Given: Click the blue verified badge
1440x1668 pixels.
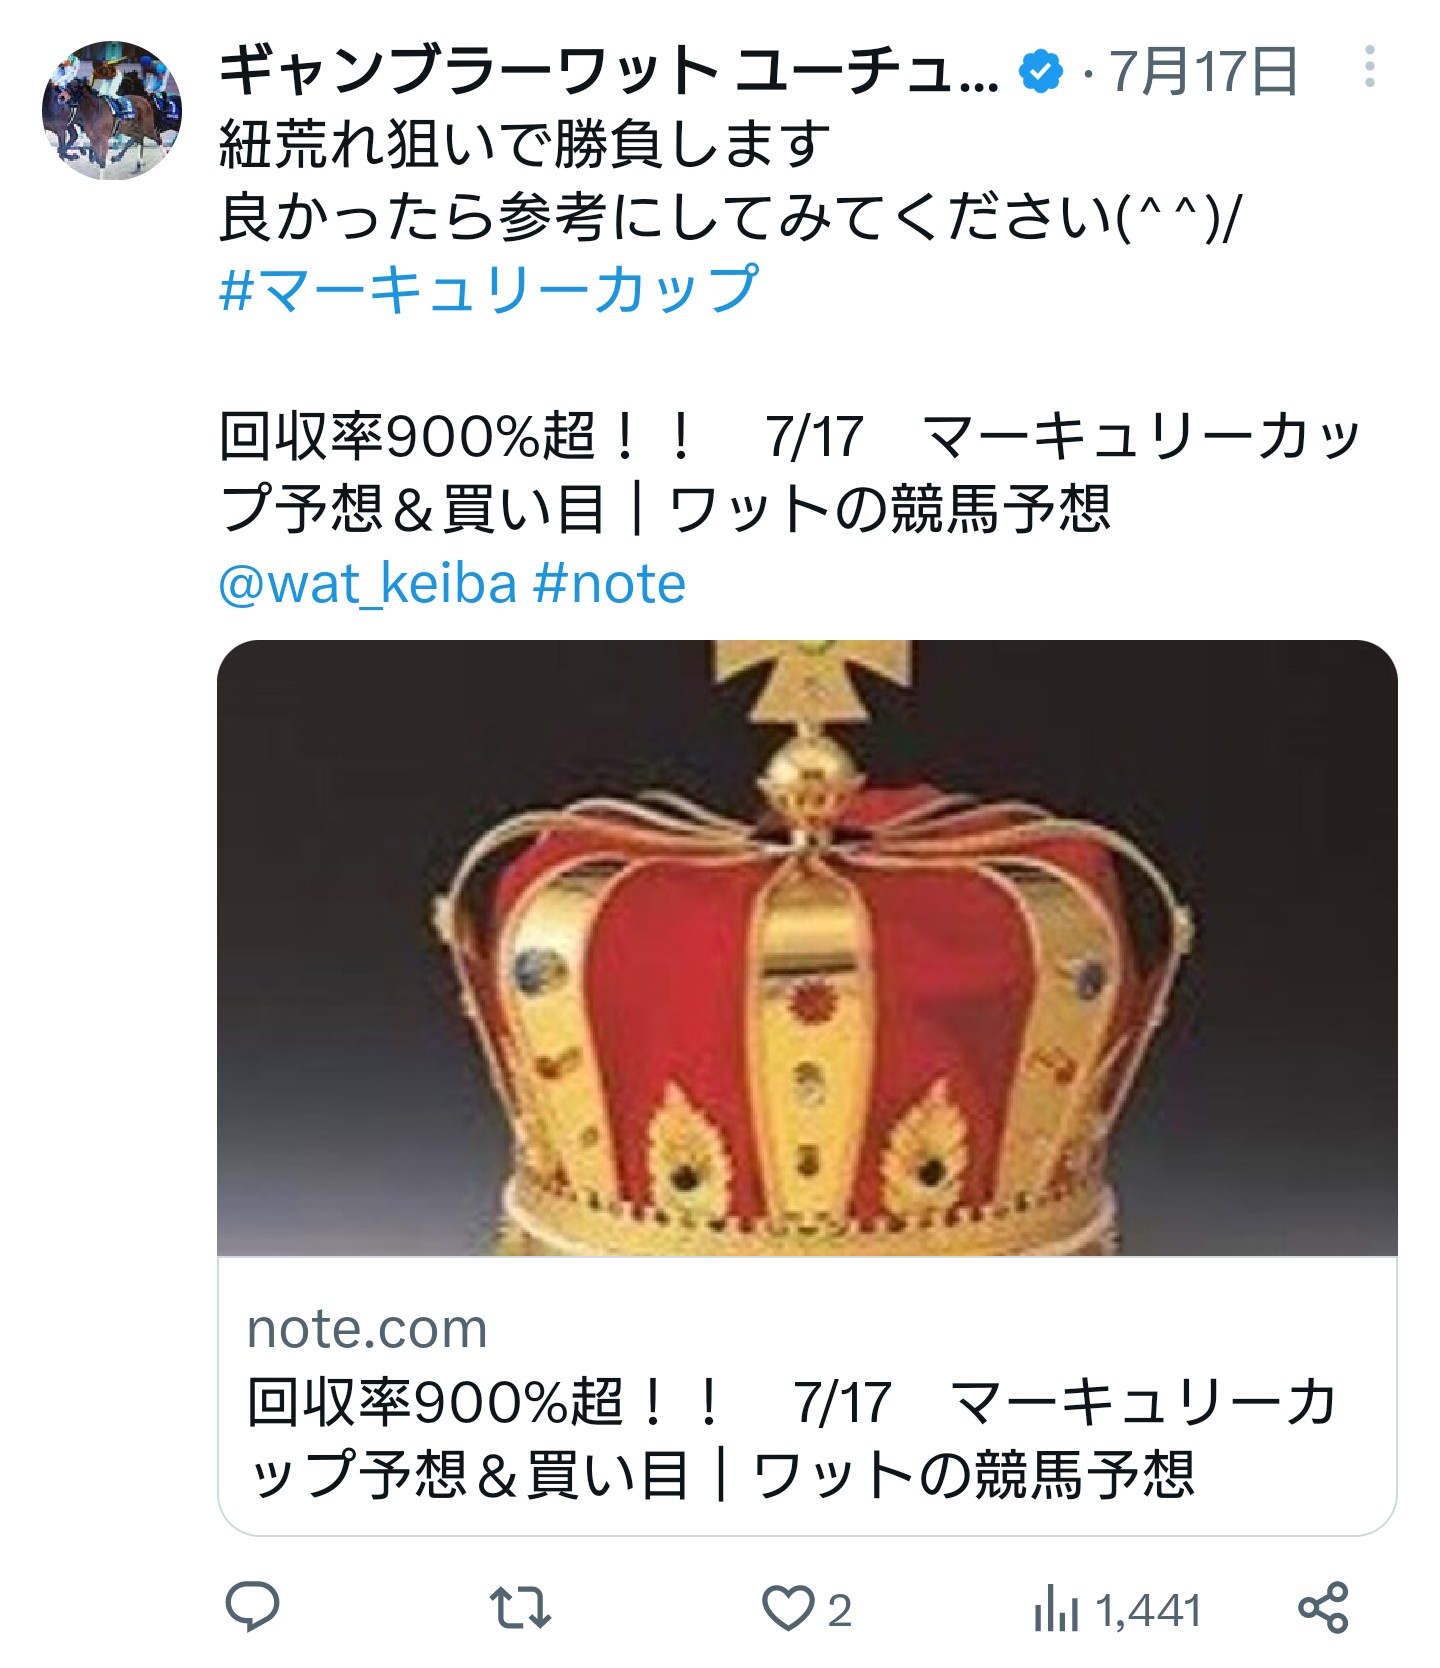Looking at the screenshot, I should [1040, 72].
